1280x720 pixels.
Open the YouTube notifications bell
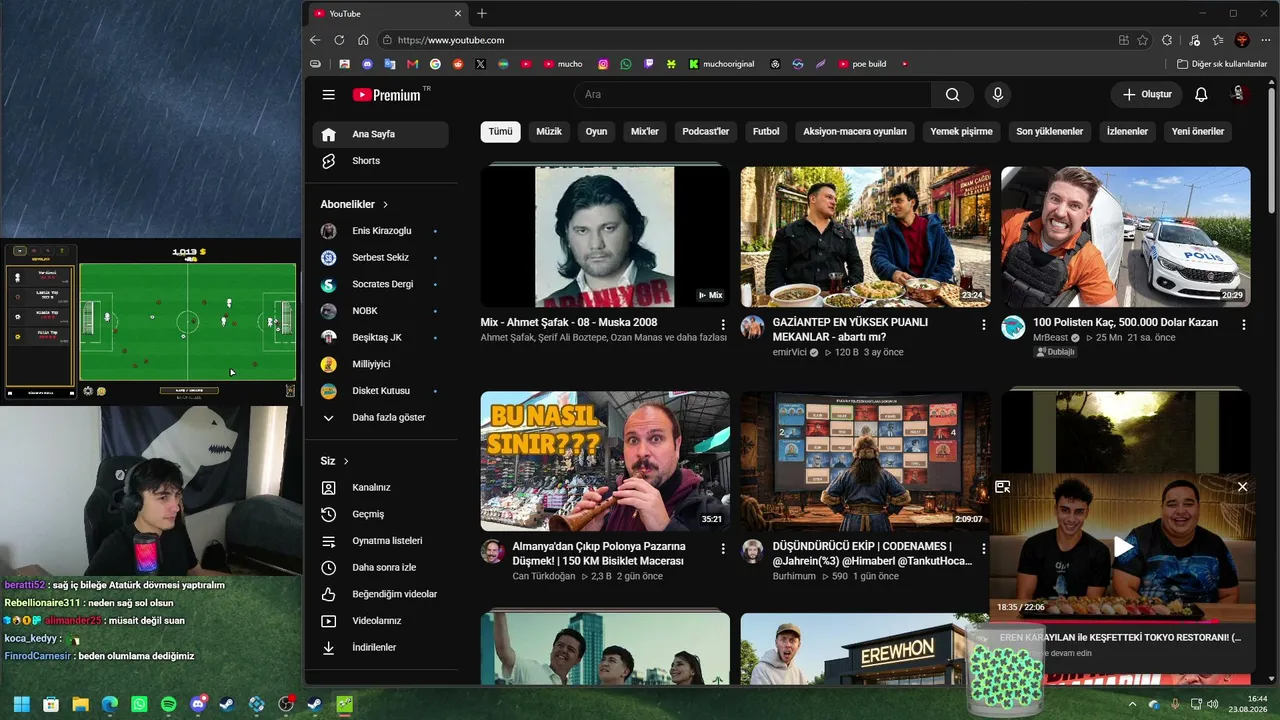pos(1201,95)
